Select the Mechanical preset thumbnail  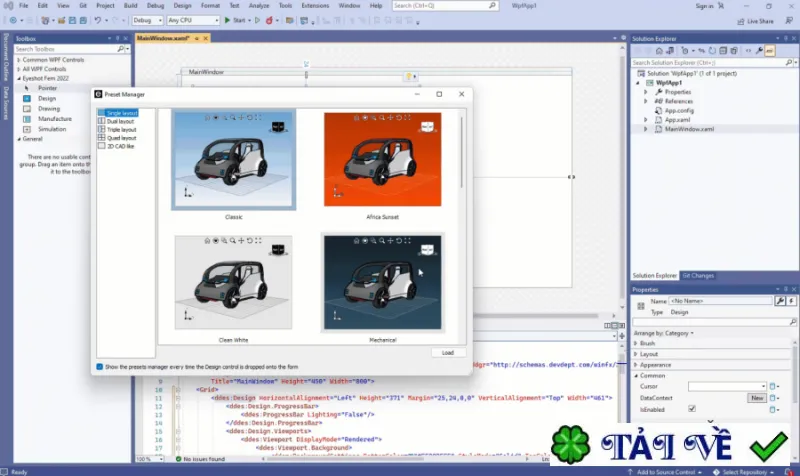[x=383, y=282]
